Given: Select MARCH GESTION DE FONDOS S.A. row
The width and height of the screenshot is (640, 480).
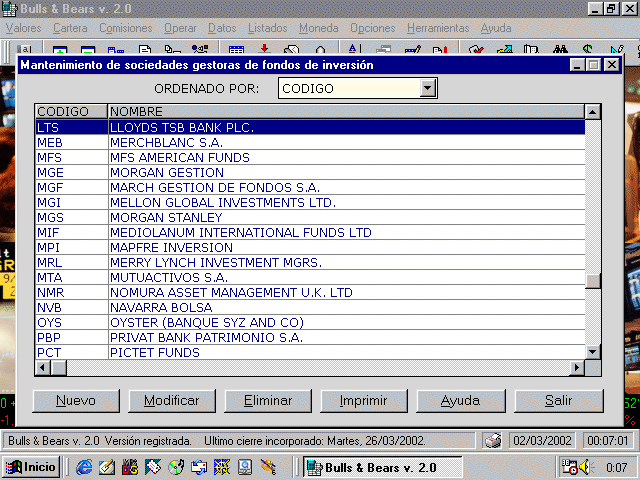Looking at the screenshot, I should (x=310, y=187).
